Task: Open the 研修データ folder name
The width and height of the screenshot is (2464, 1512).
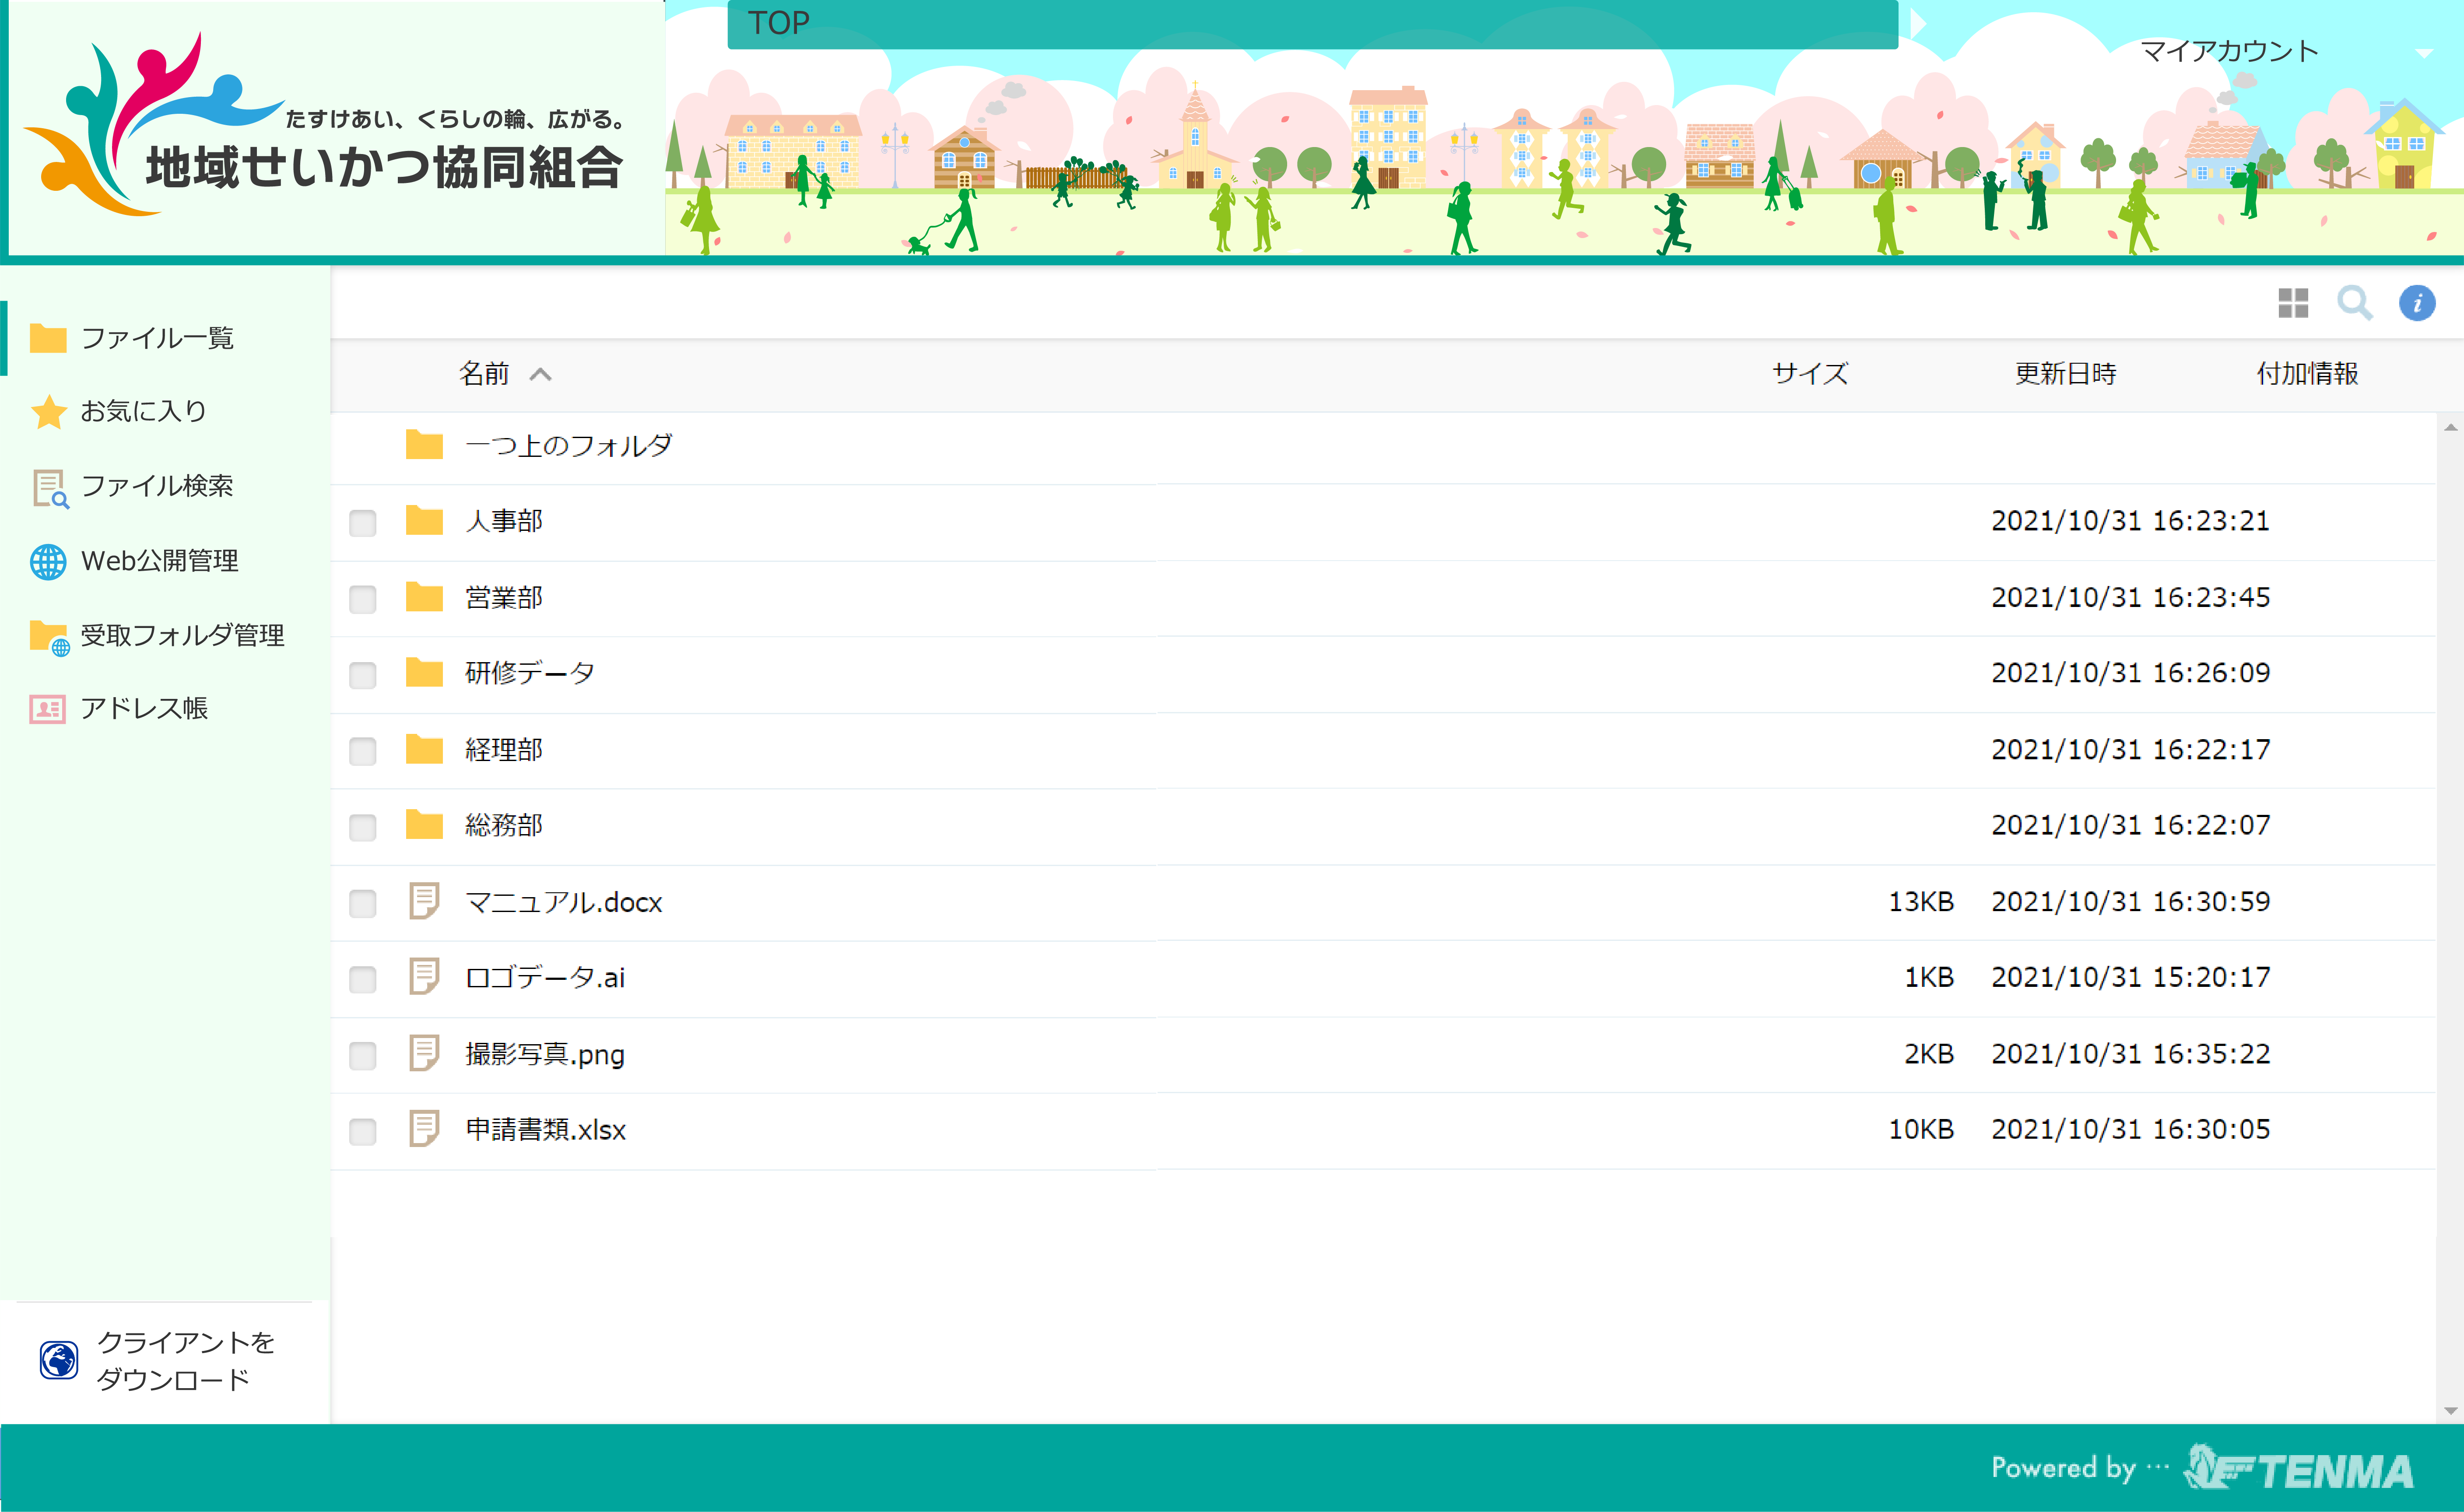Action: tap(530, 673)
